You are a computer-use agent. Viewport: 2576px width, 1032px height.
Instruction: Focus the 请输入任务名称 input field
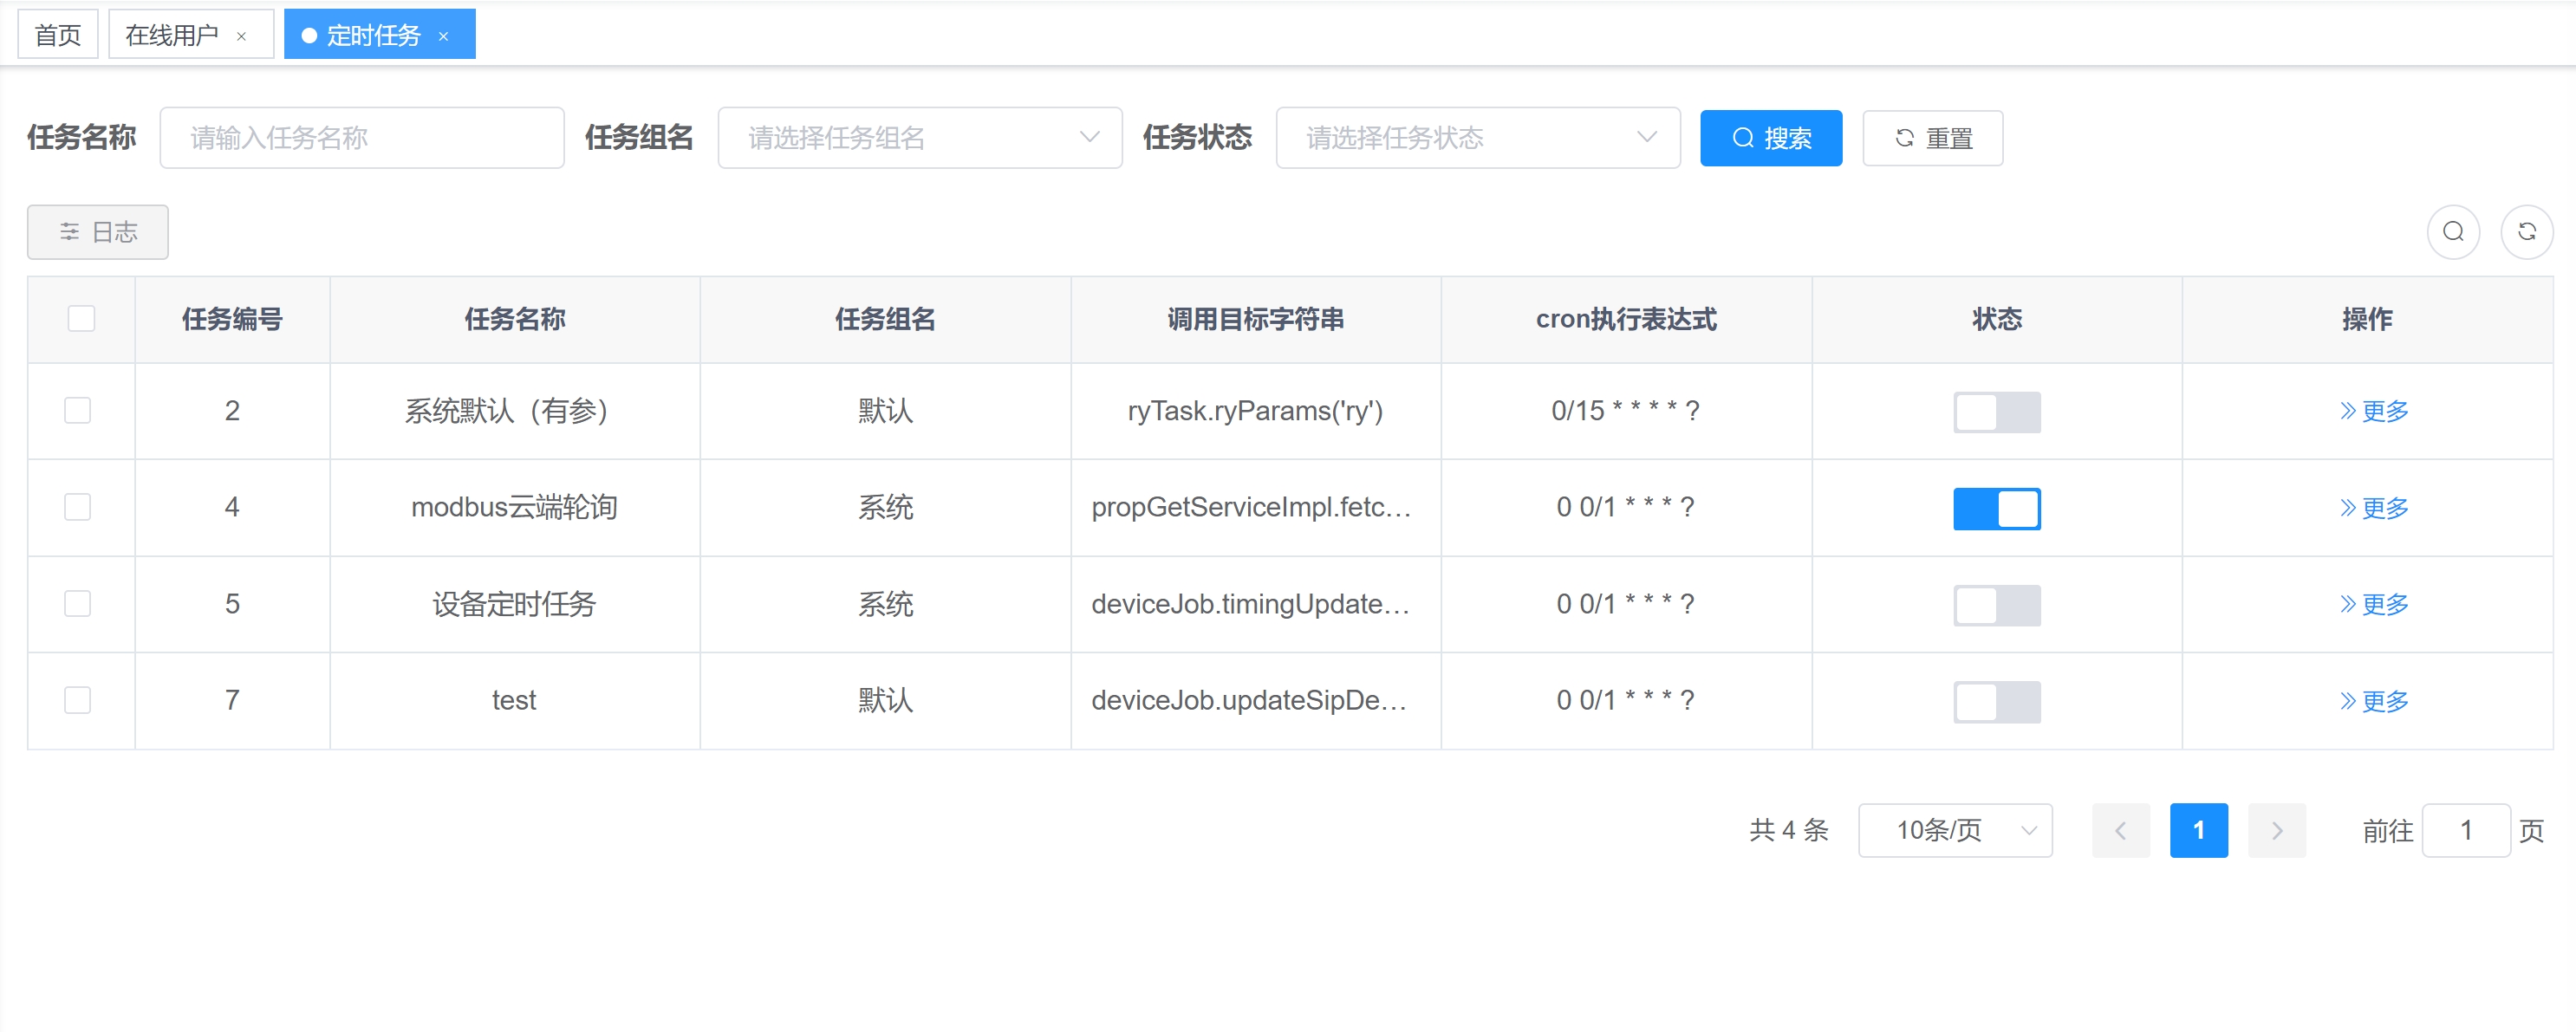click(x=362, y=138)
